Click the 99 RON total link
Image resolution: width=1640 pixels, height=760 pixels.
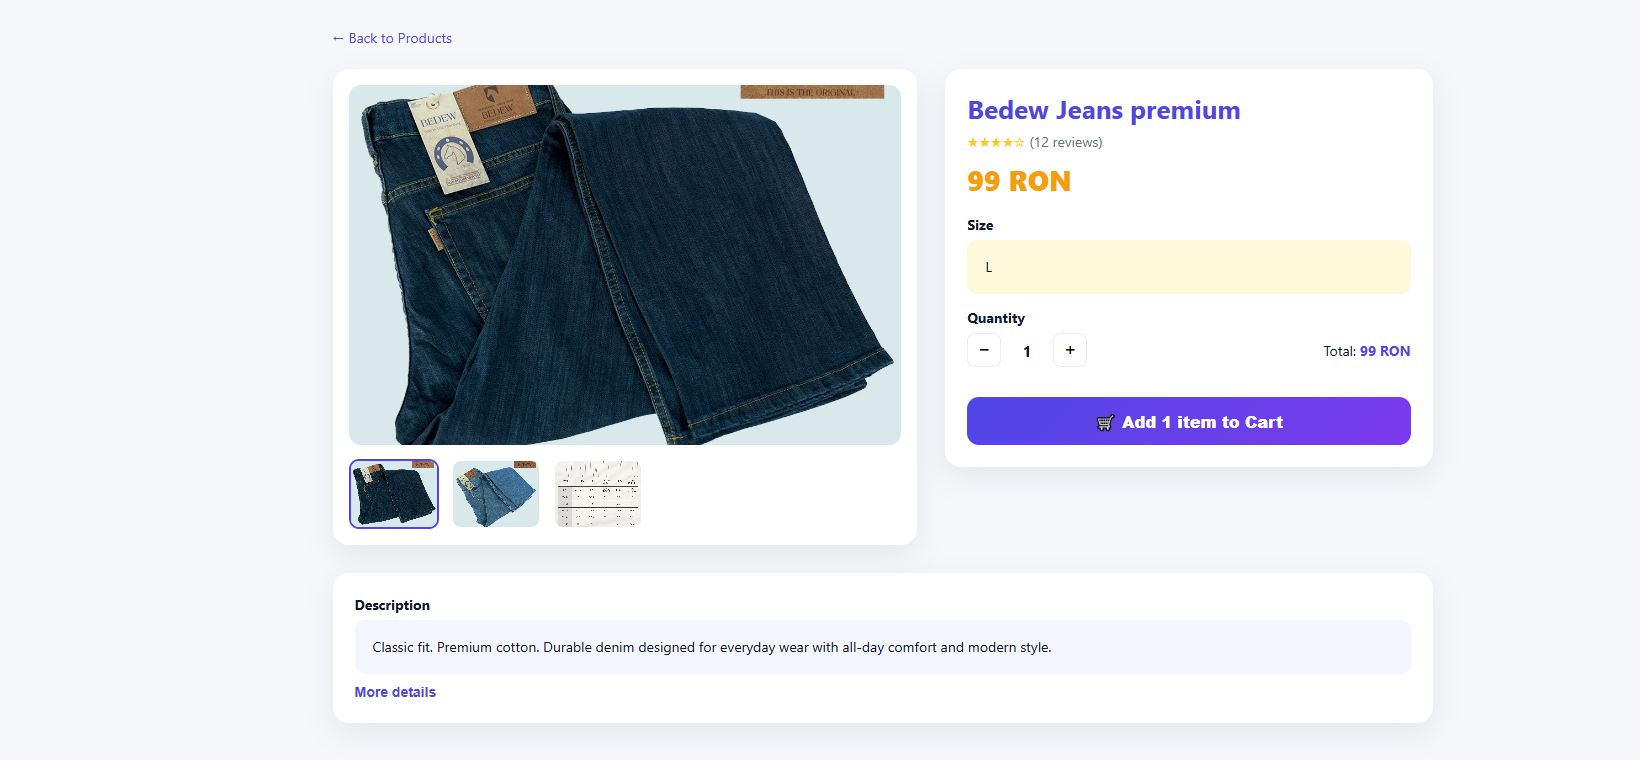tap(1383, 351)
